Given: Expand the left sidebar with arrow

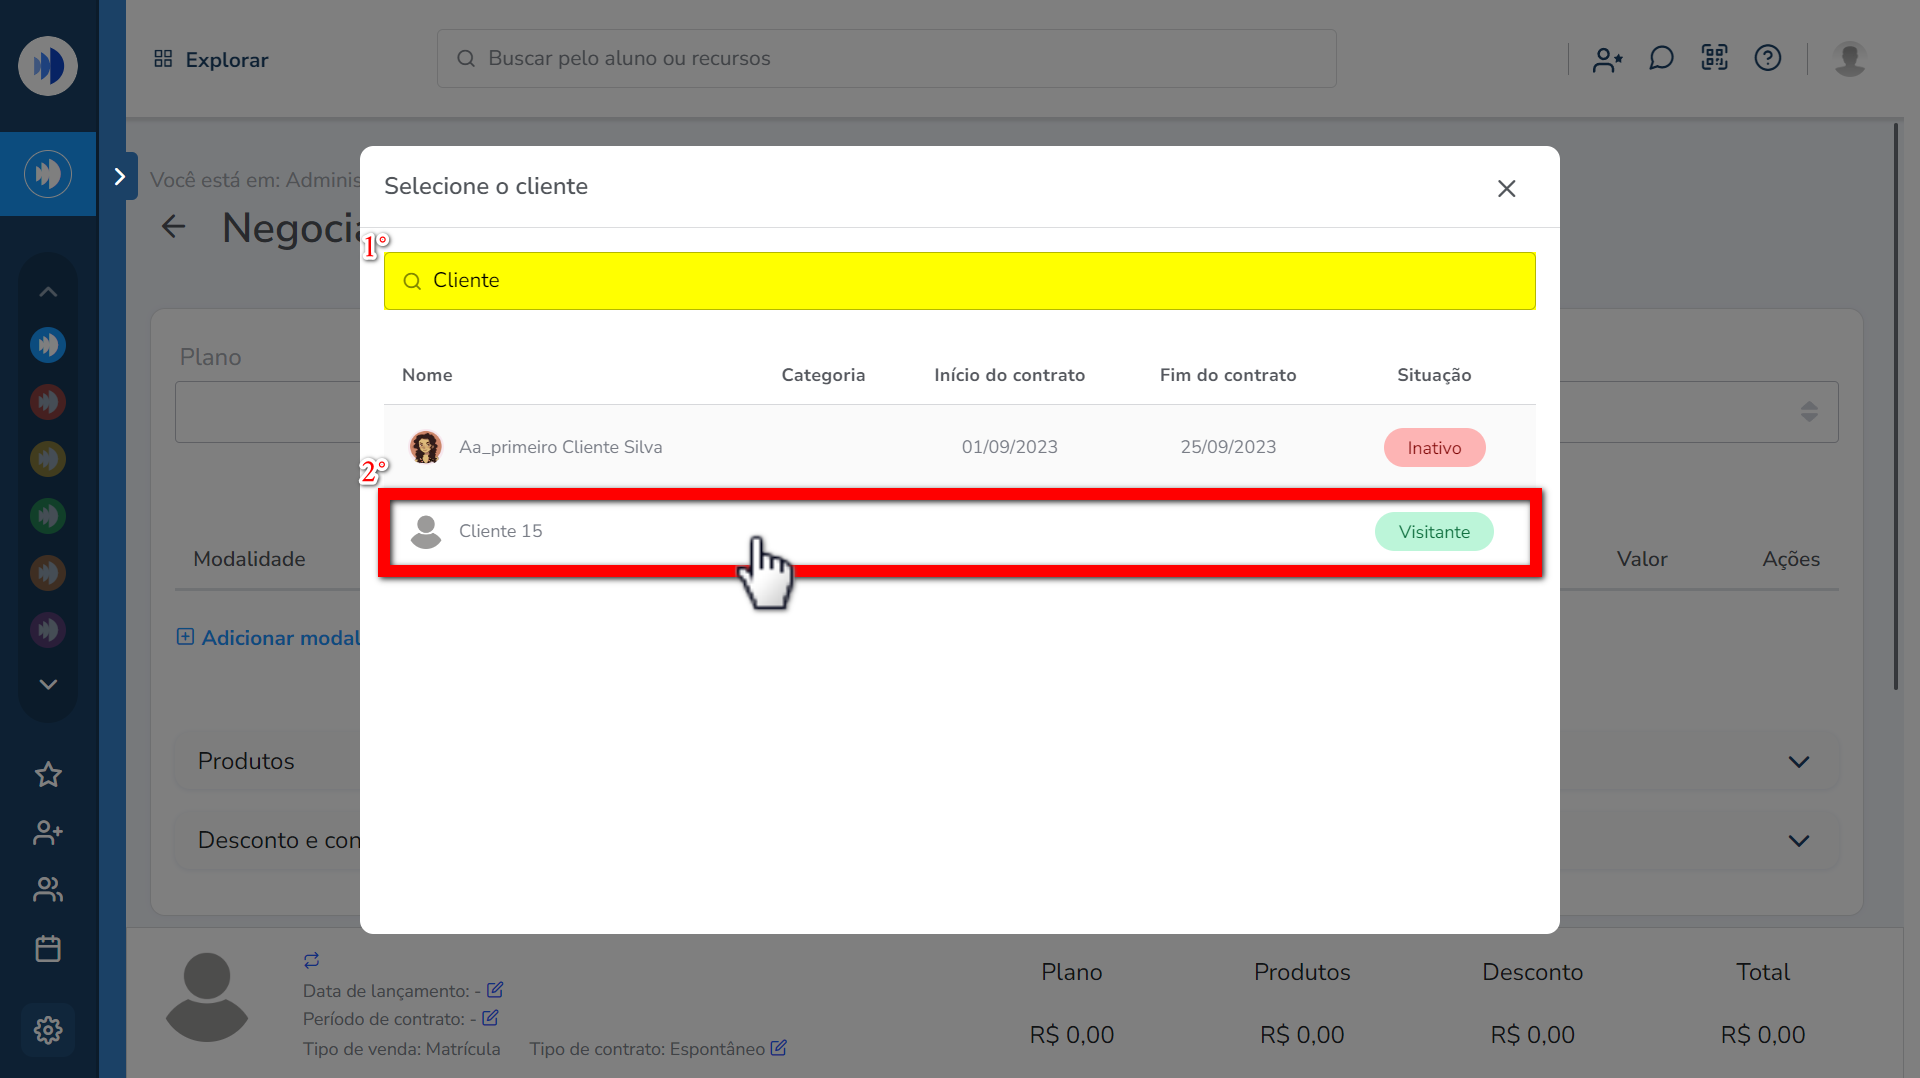Looking at the screenshot, I should click(120, 177).
